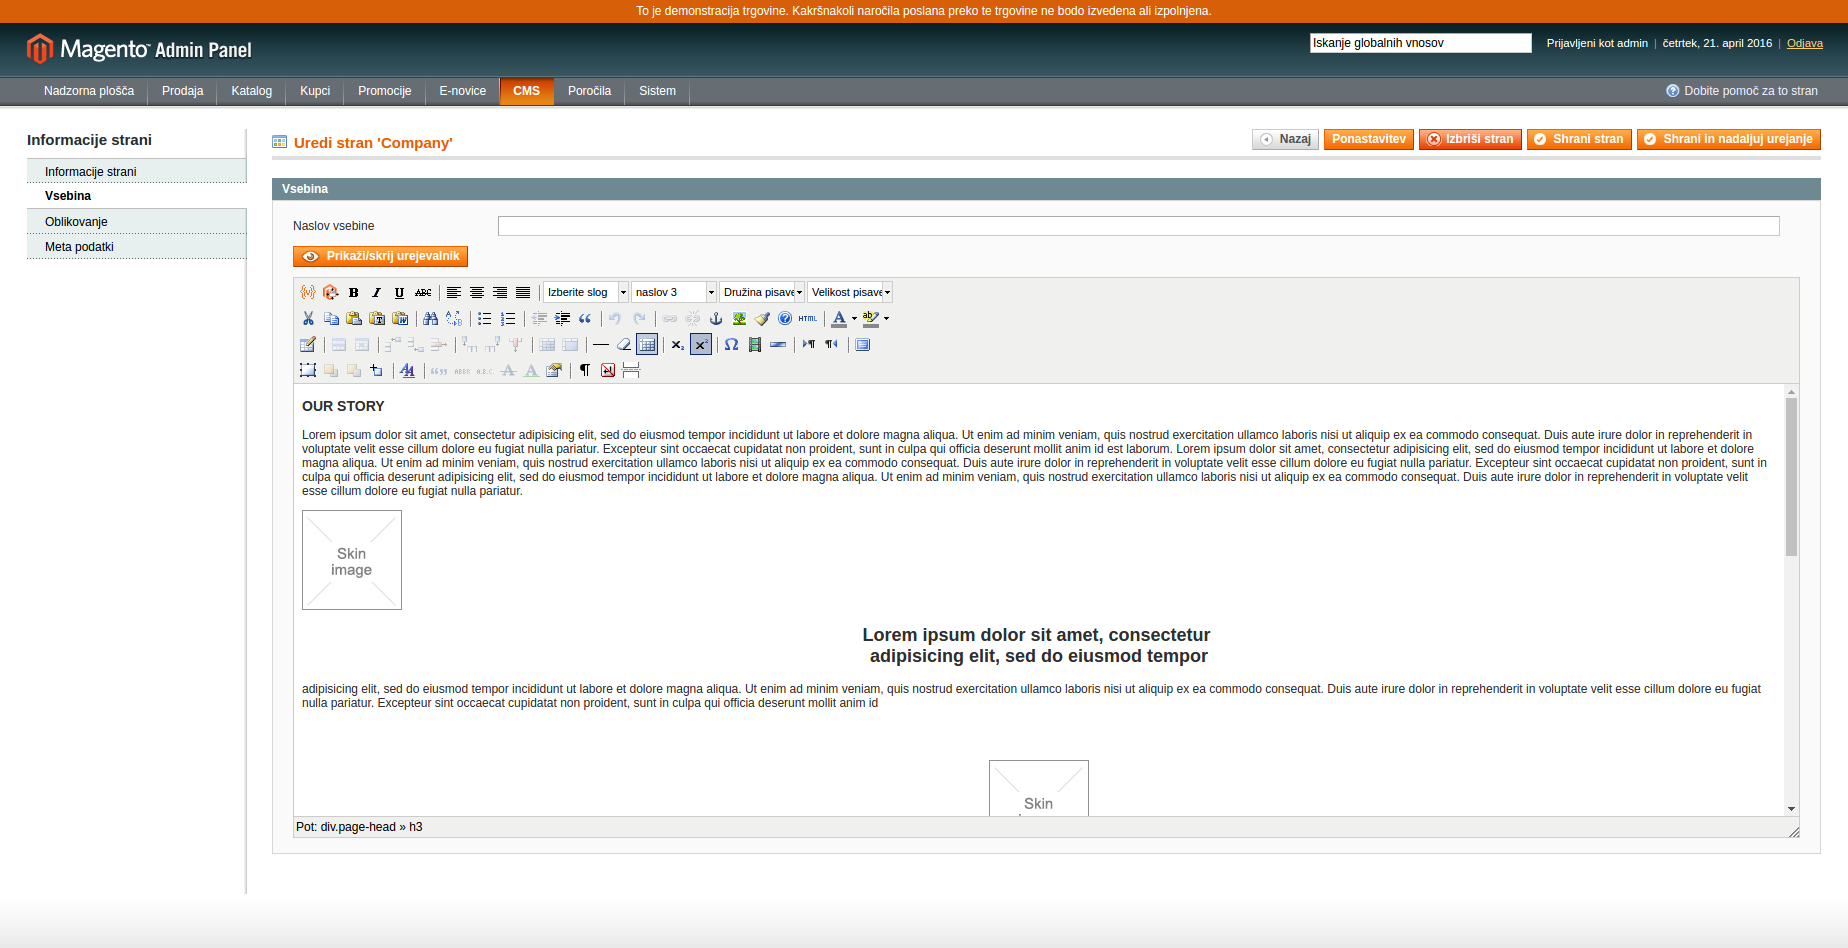Switch to Oblikovanje tab

pos(136,221)
